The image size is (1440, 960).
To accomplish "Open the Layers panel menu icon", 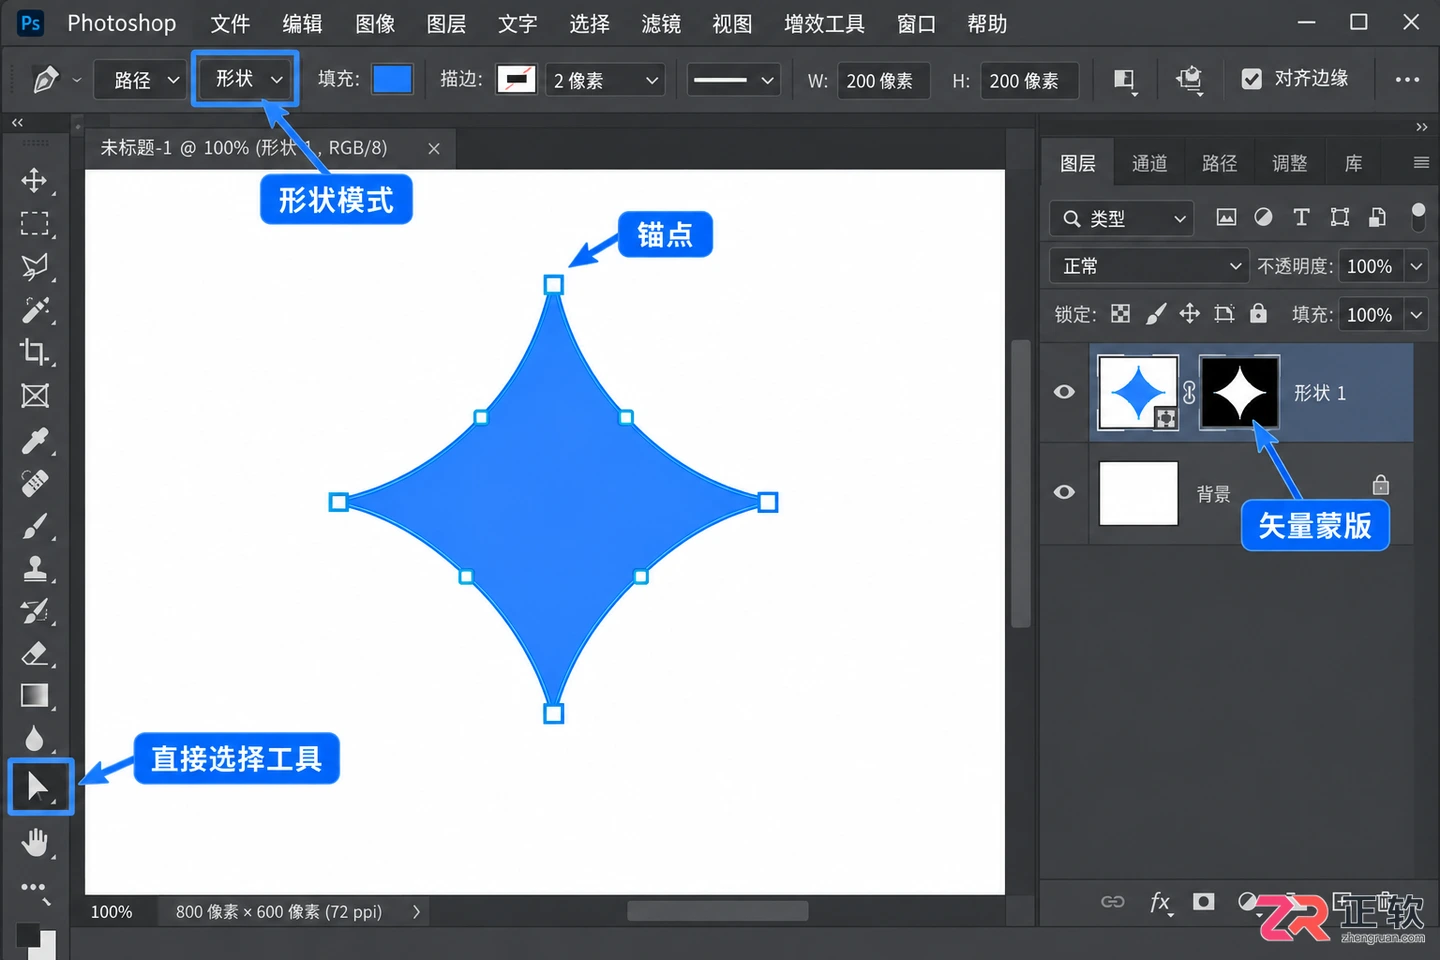I will [x=1421, y=163].
